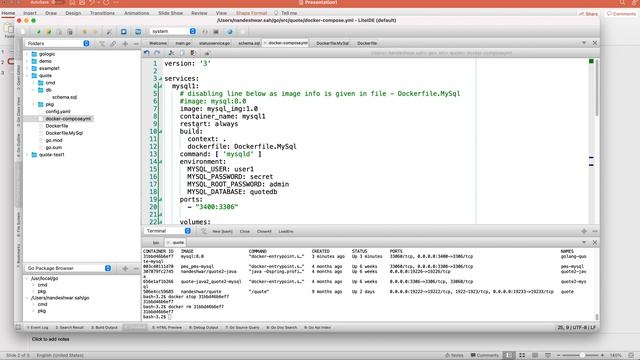Select Dockerfile.MySql in the folder tree
640x360 pixels.
tap(64, 133)
